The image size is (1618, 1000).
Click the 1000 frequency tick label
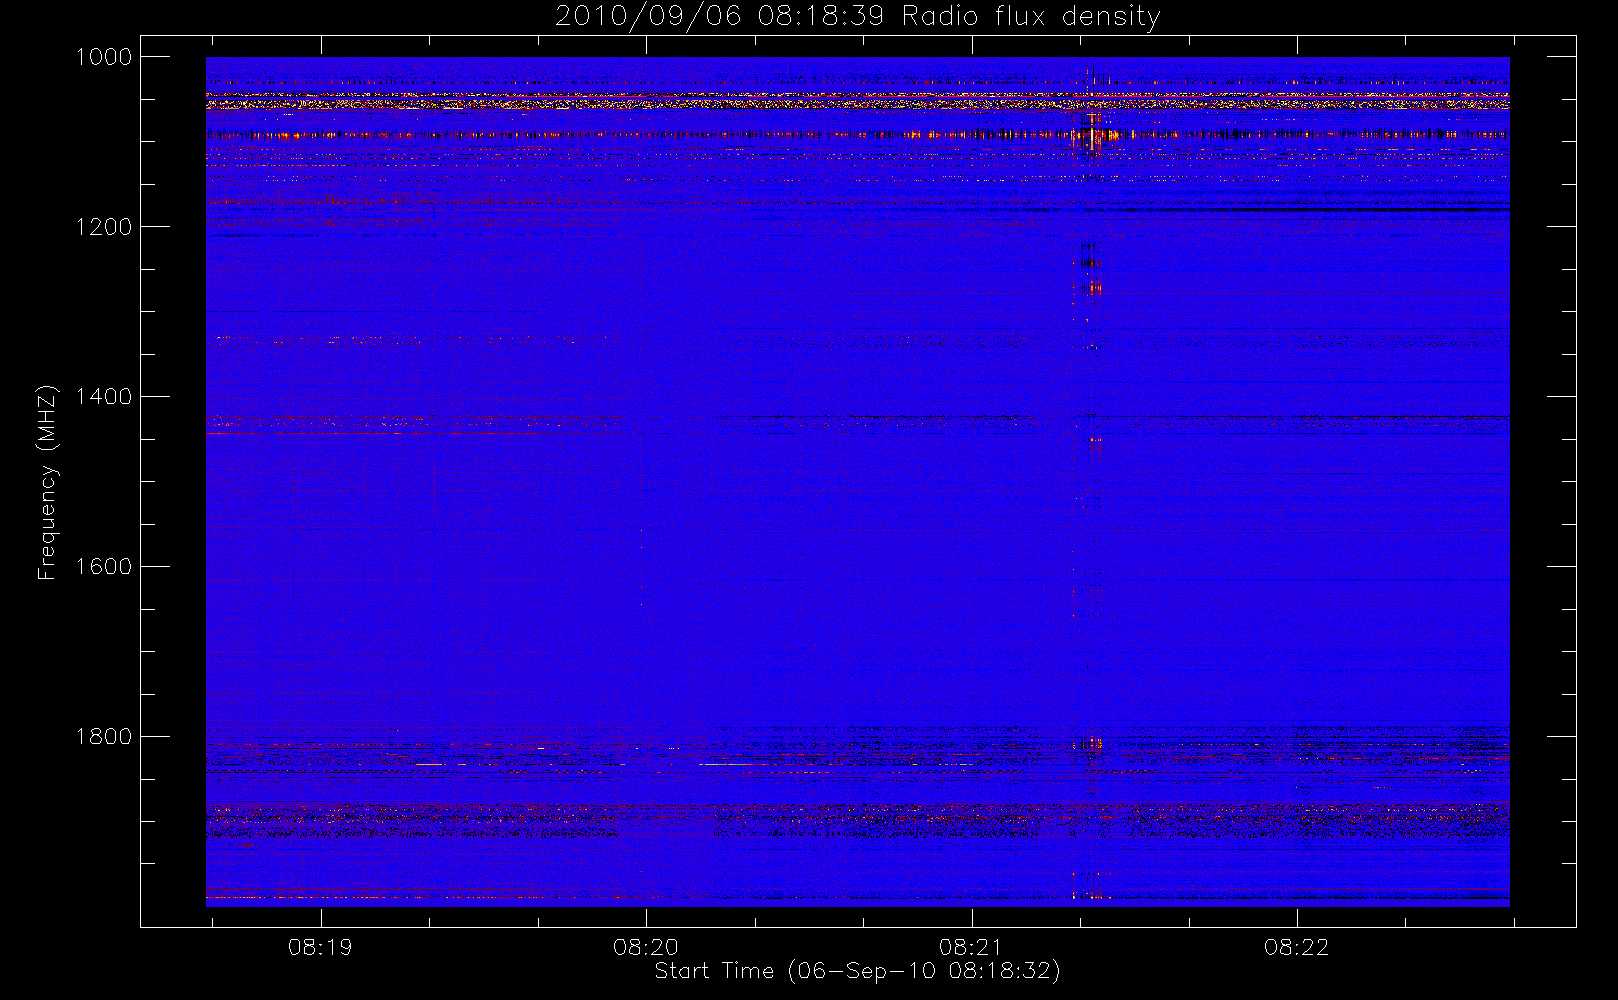point(104,57)
